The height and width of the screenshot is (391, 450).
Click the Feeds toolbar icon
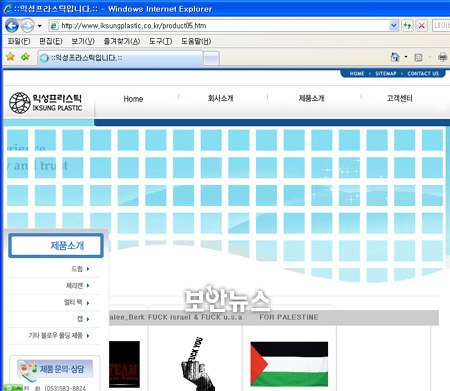(x=418, y=58)
